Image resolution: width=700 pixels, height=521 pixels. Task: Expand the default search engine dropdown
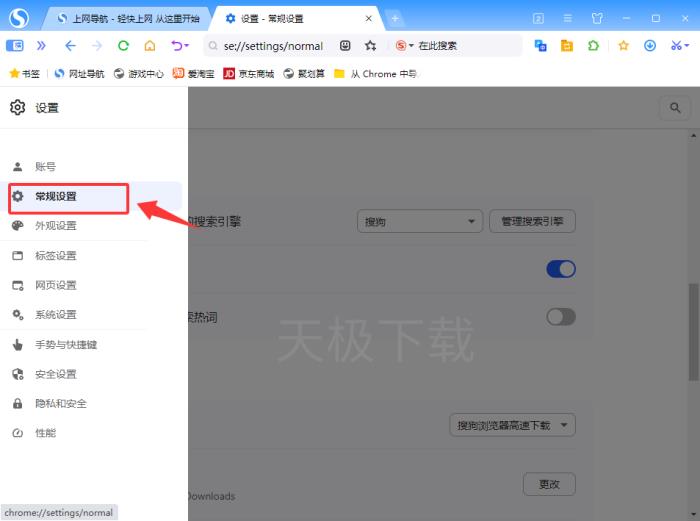click(x=420, y=221)
